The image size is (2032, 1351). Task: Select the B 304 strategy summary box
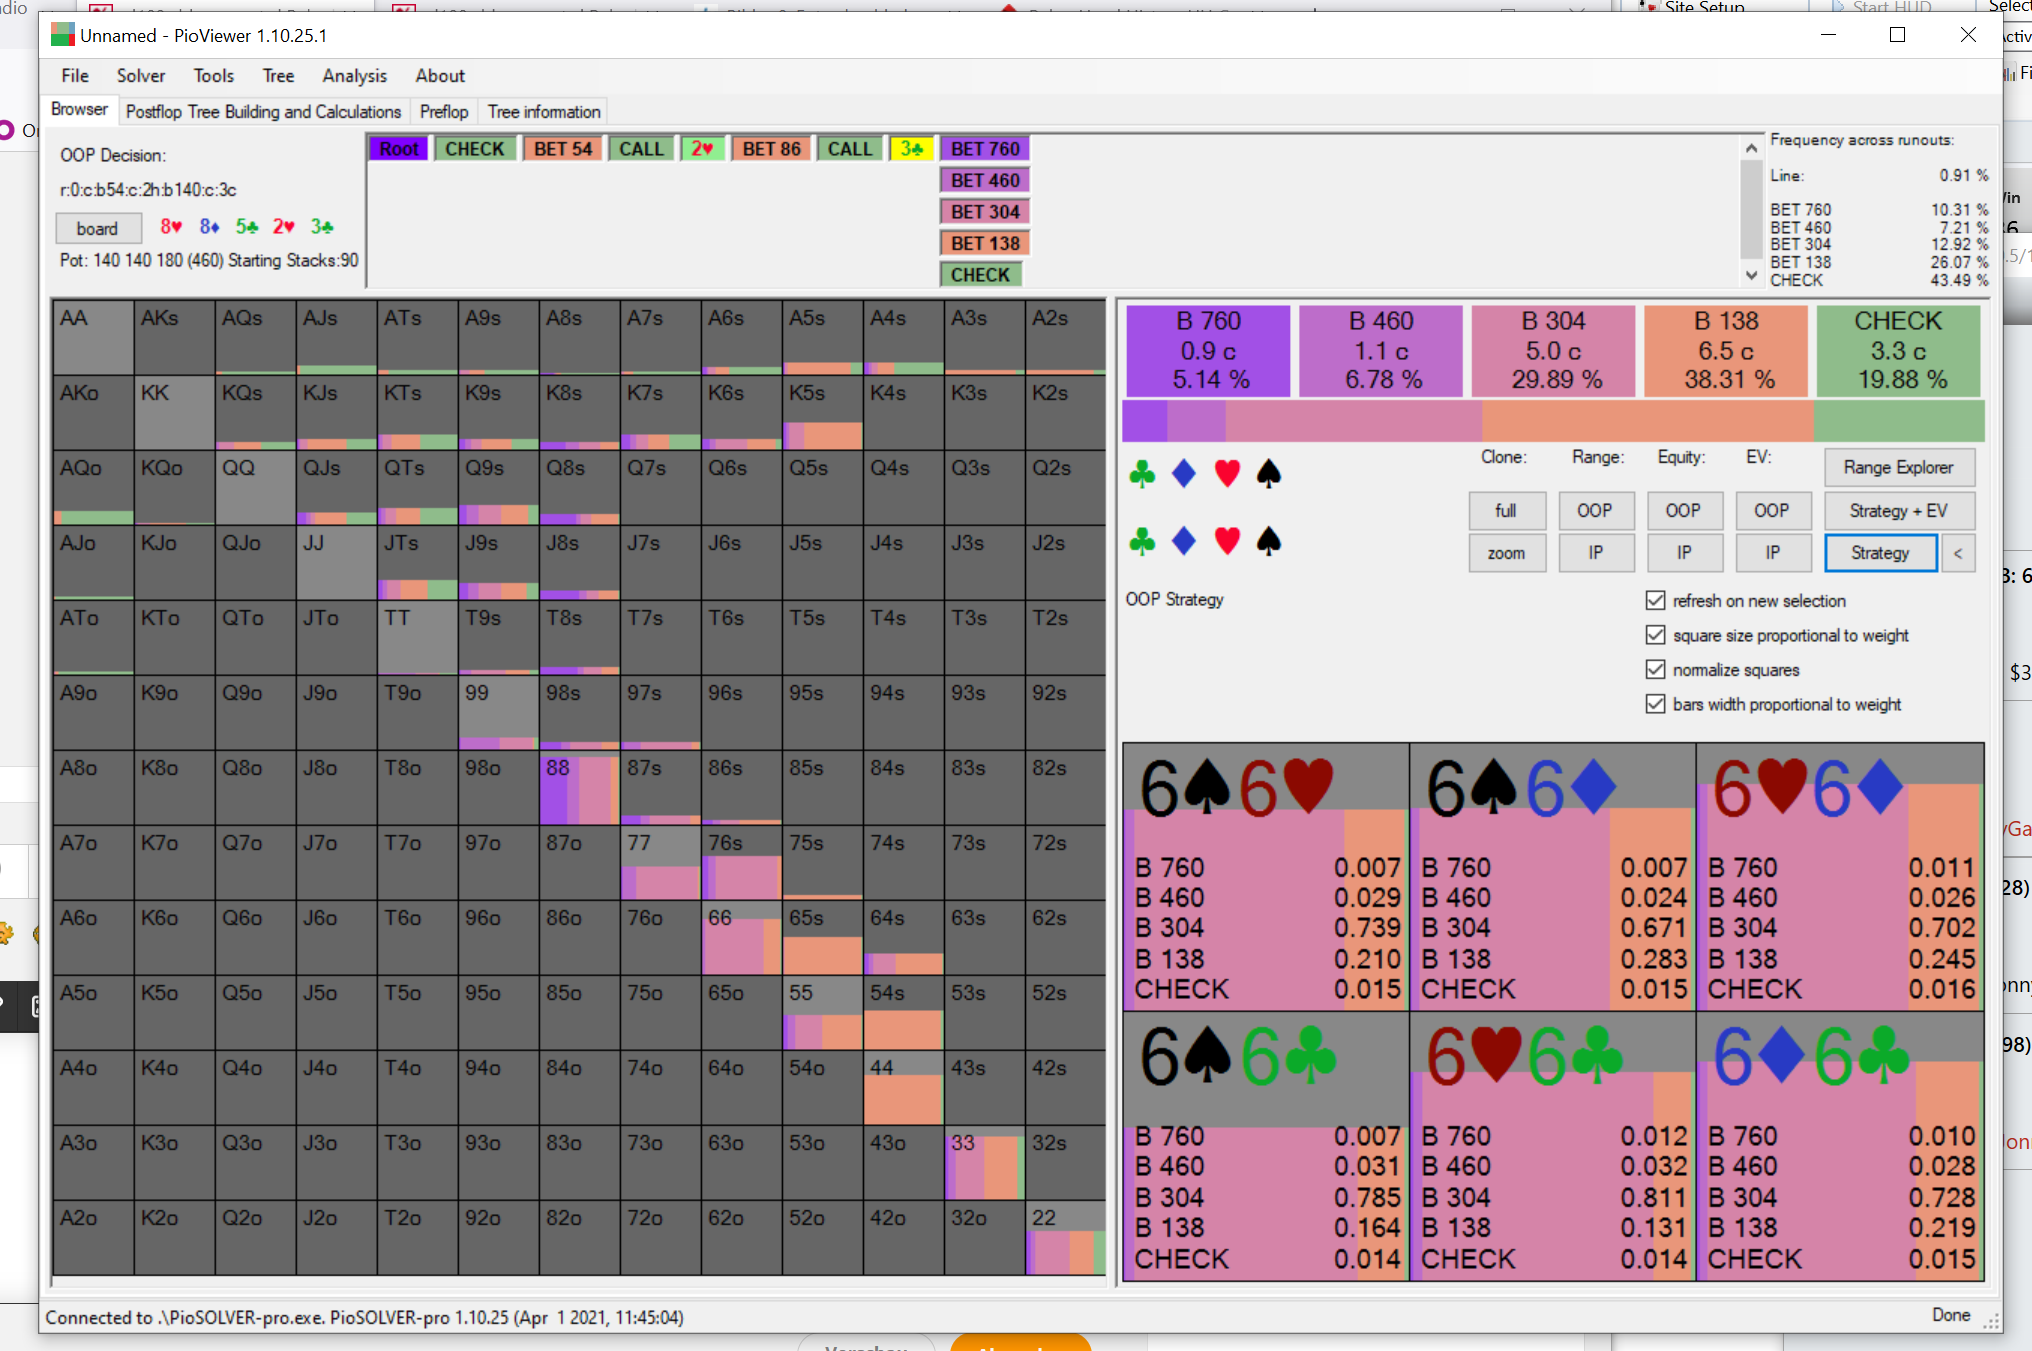[1554, 351]
